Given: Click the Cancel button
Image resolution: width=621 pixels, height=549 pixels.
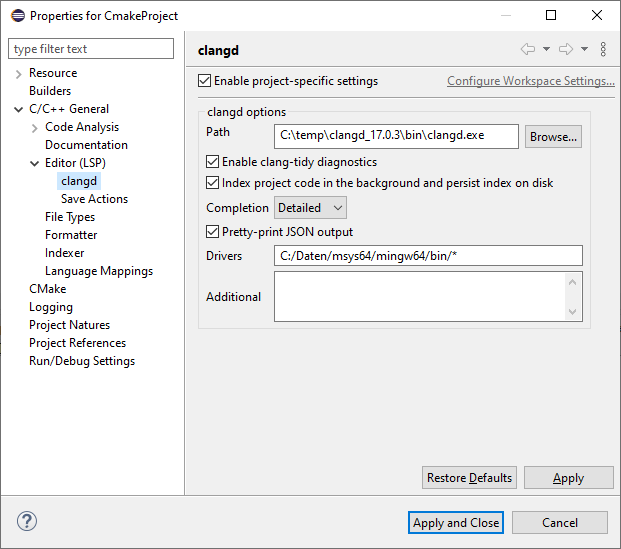Looking at the screenshot, I should click(560, 523).
